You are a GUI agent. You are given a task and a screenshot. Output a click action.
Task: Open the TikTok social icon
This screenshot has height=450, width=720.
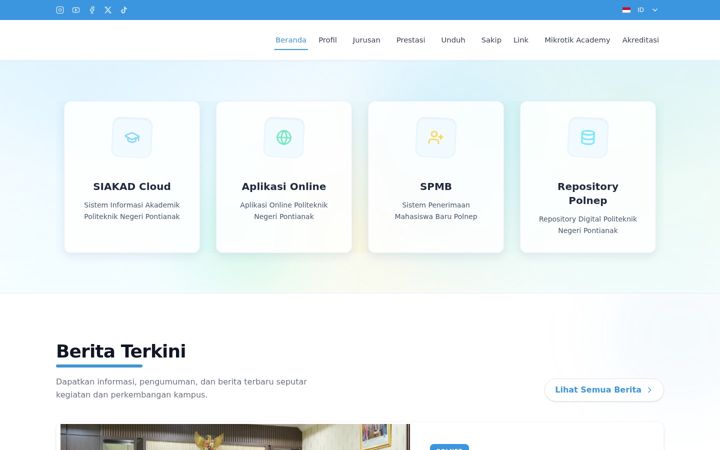[x=124, y=10]
